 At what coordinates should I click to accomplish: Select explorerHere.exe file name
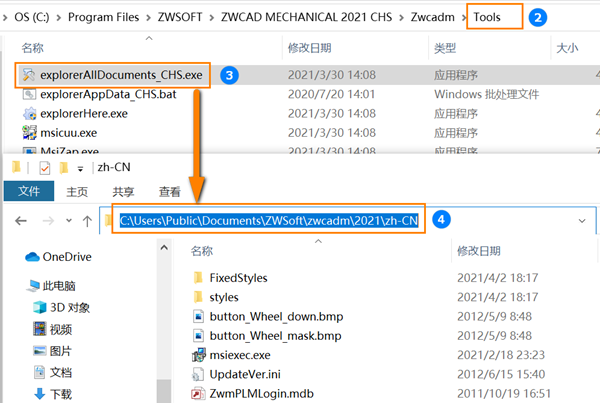pyautogui.click(x=84, y=114)
